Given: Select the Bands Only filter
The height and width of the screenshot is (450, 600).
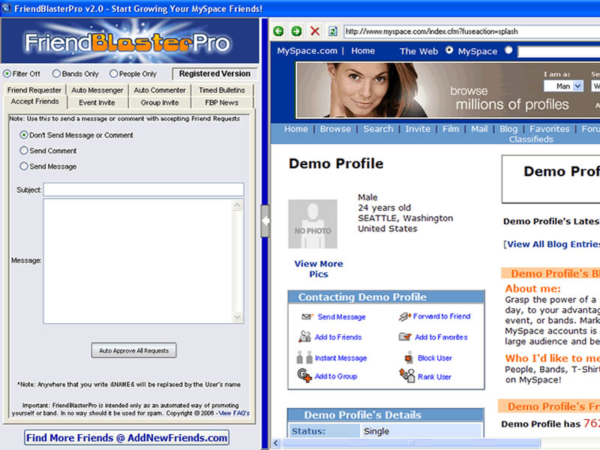Looking at the screenshot, I should [56, 73].
